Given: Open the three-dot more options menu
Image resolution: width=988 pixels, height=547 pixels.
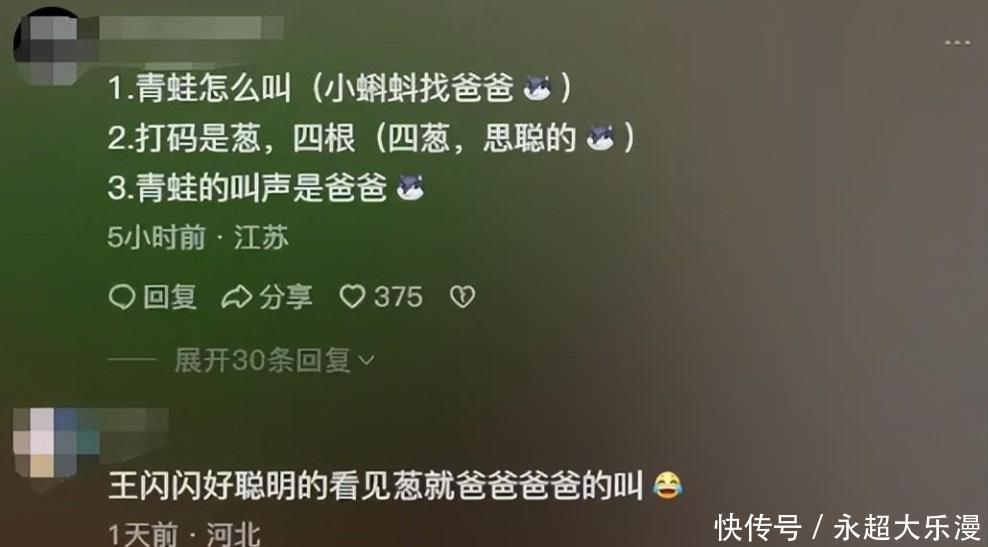Looking at the screenshot, I should click(x=957, y=43).
